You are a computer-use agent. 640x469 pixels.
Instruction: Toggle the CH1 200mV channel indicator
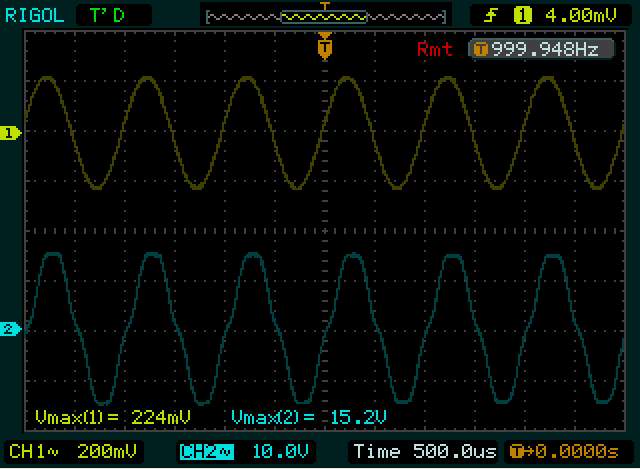(x=75, y=450)
